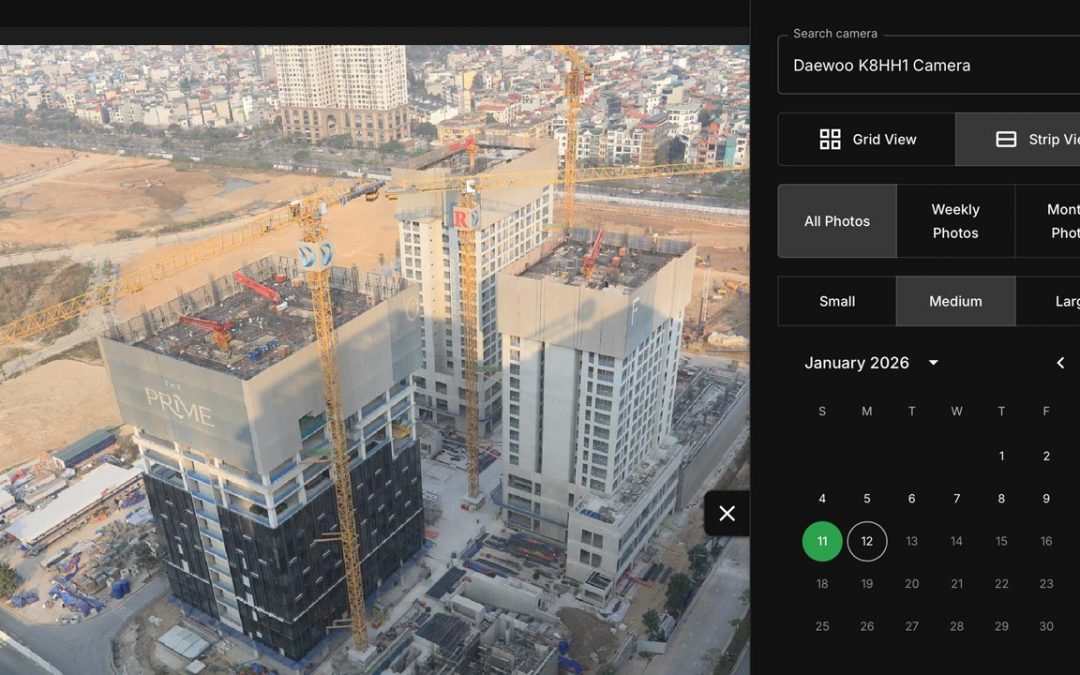Switch to Weekly Photos filter
Viewport: 1080px width, 675px height.
point(955,221)
